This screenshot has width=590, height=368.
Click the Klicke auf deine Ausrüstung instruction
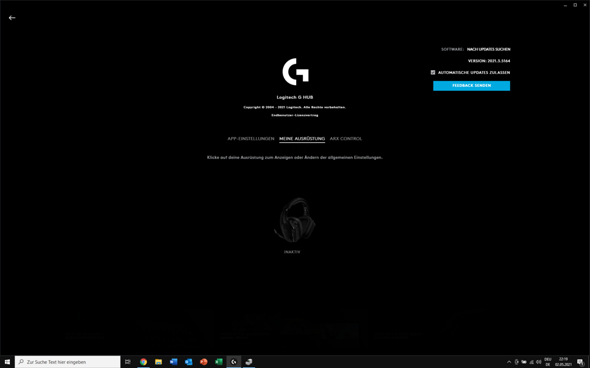tap(295, 157)
